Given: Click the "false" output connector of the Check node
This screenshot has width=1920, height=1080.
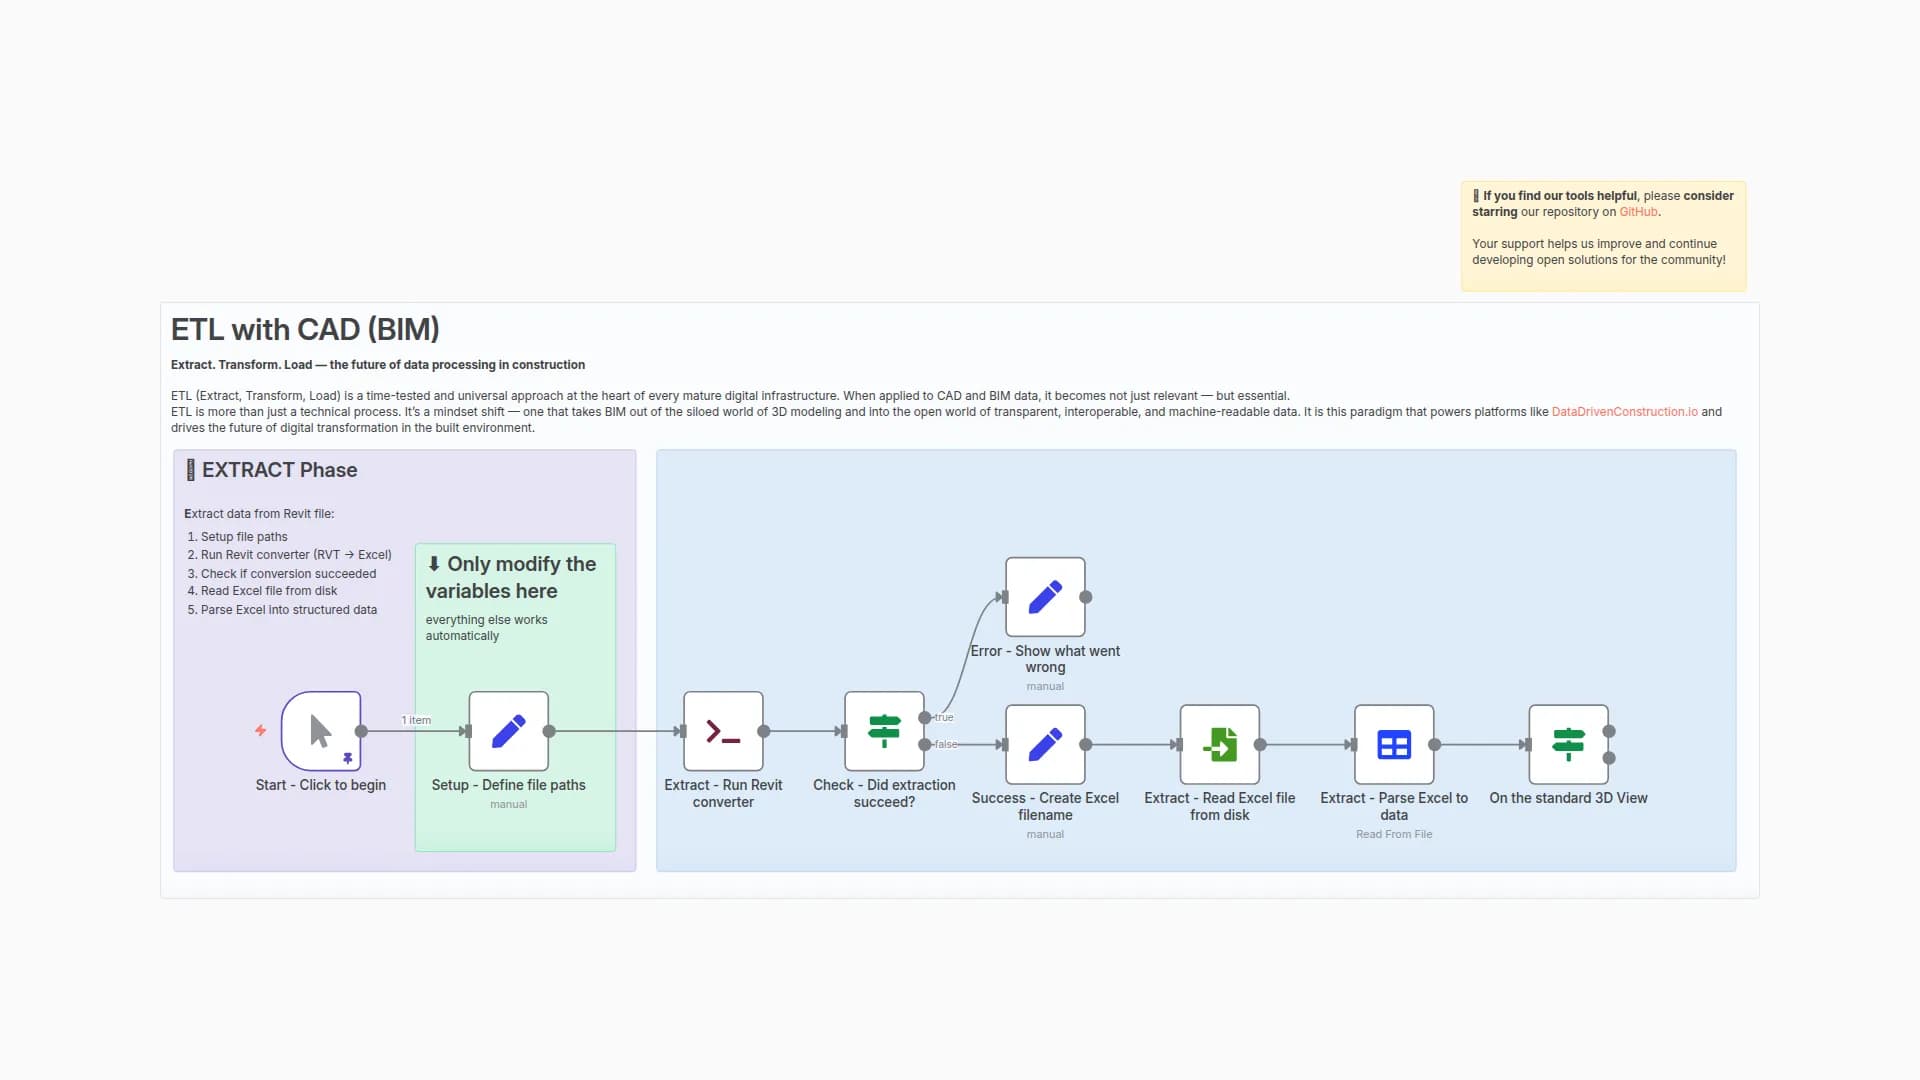Looking at the screenshot, I should click(x=924, y=745).
